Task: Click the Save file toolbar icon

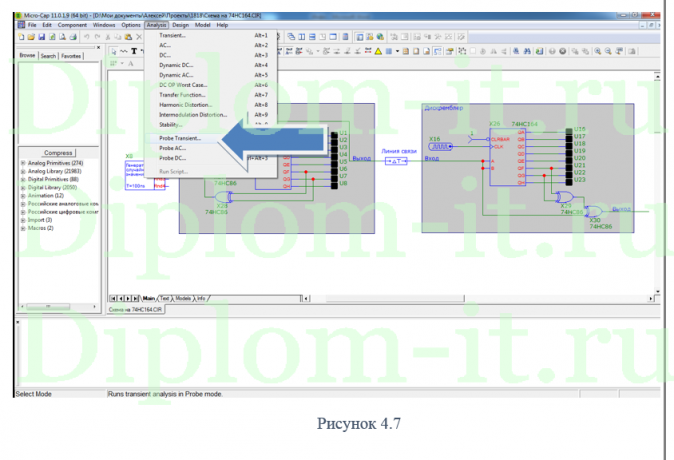Action: (43, 36)
